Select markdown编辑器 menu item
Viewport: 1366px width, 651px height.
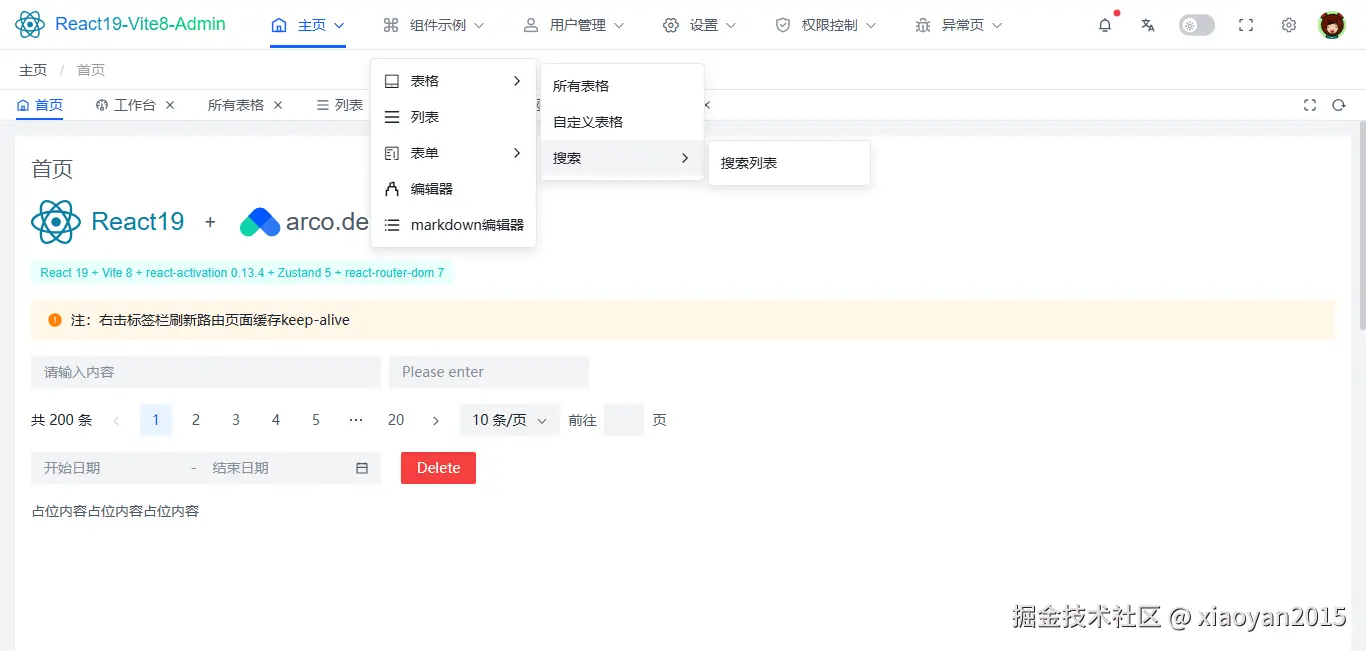[453, 225]
